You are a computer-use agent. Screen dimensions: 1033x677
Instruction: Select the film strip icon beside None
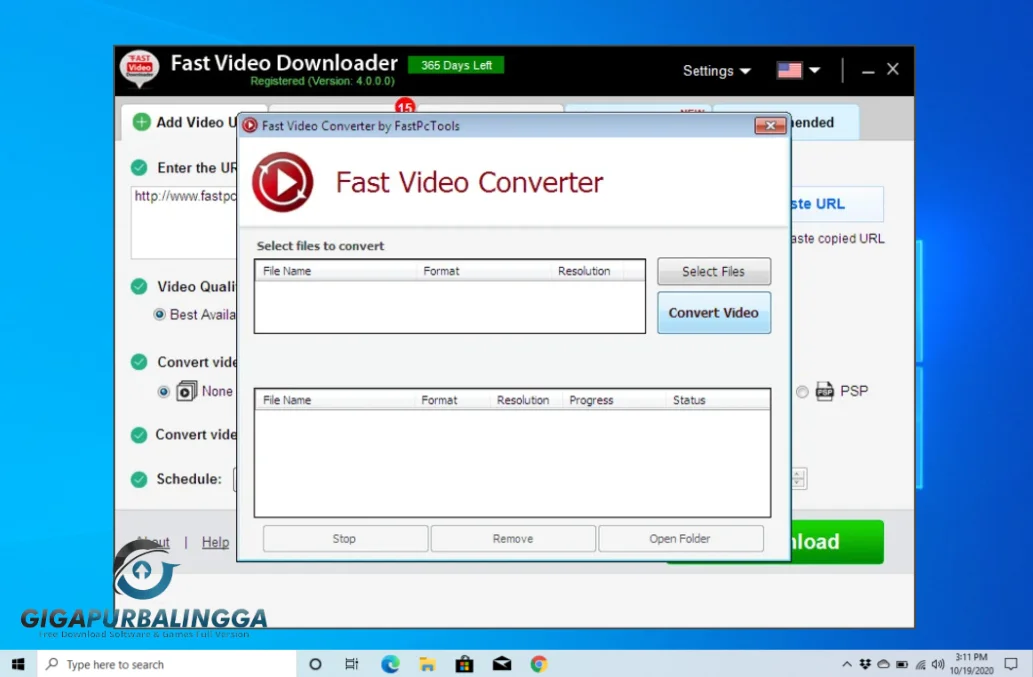click(186, 391)
